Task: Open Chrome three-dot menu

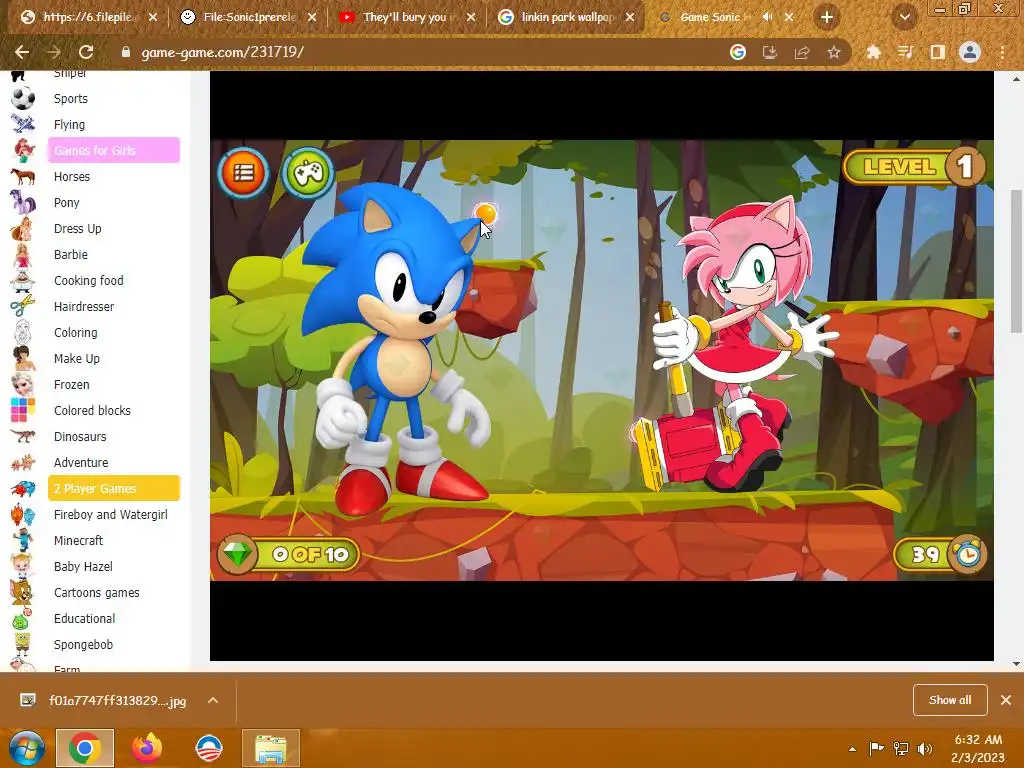Action: (1002, 52)
